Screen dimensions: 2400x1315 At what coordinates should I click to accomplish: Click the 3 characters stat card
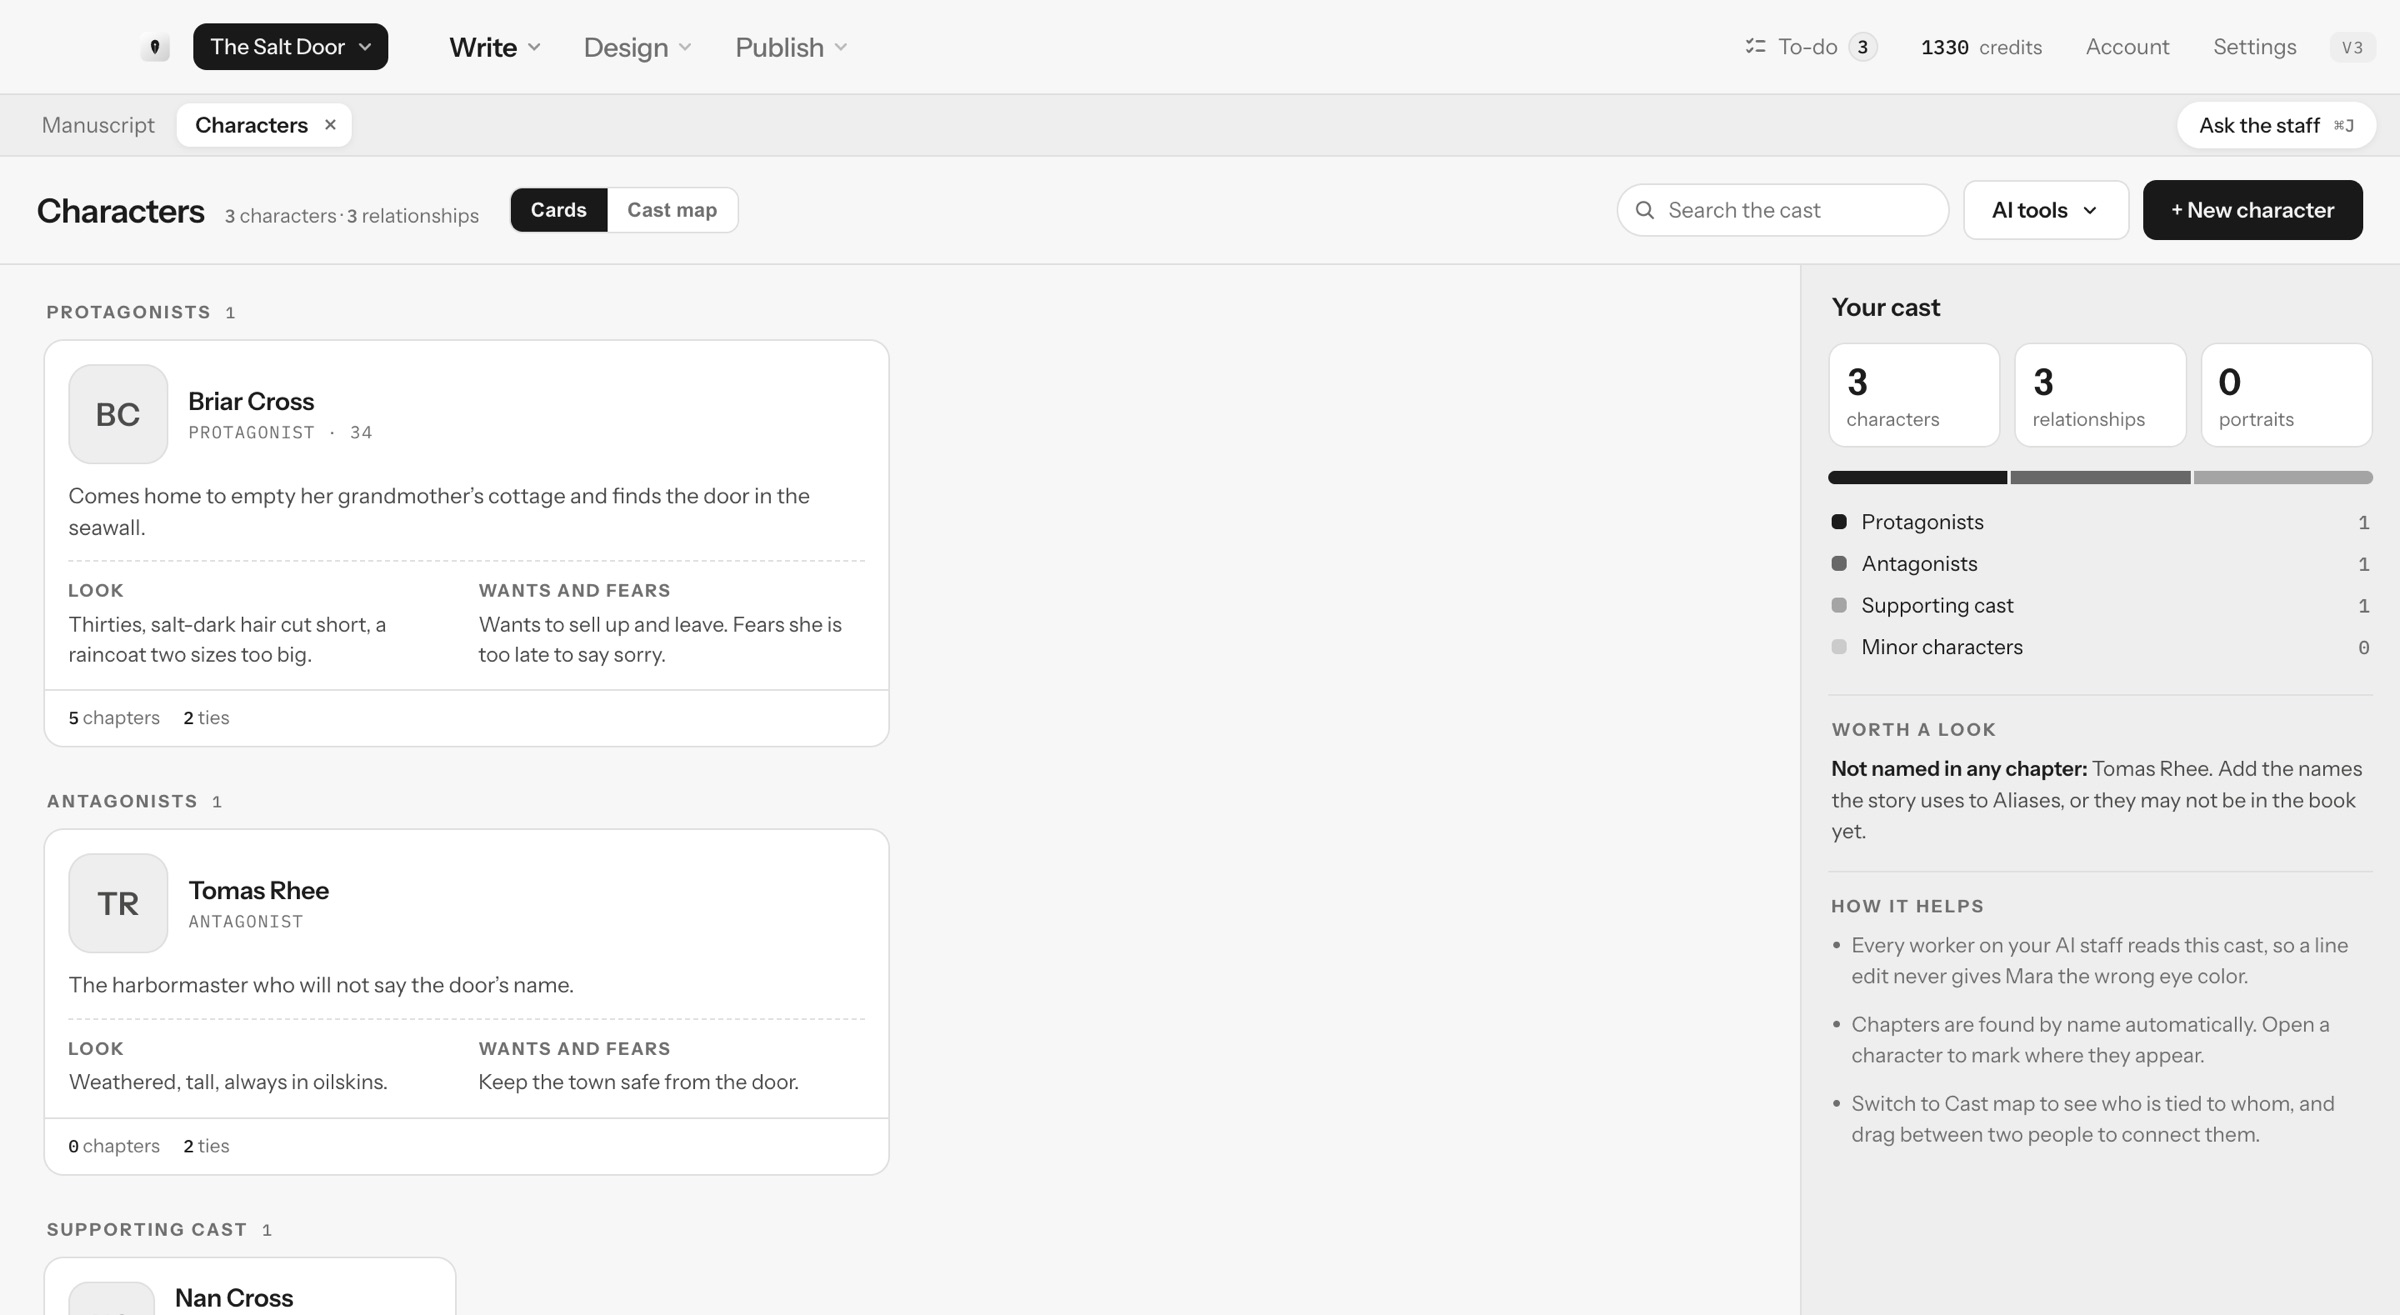[x=1914, y=395]
